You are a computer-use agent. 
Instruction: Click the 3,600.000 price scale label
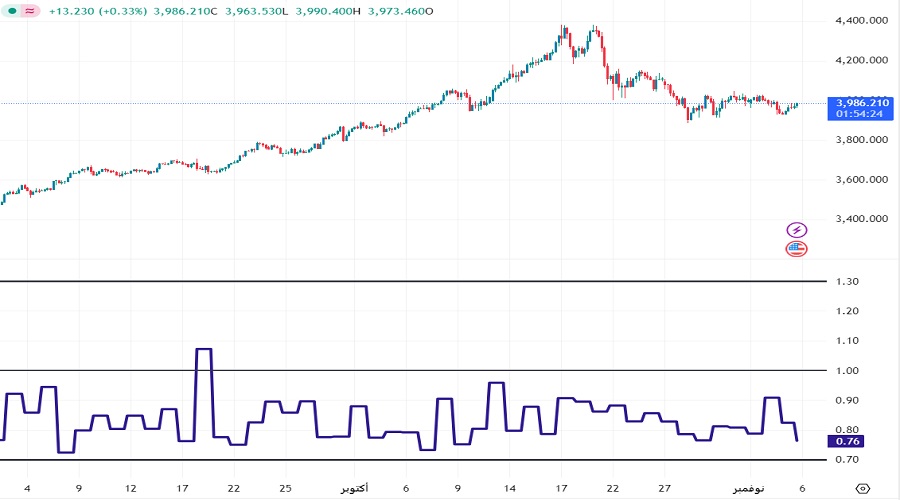[861, 180]
